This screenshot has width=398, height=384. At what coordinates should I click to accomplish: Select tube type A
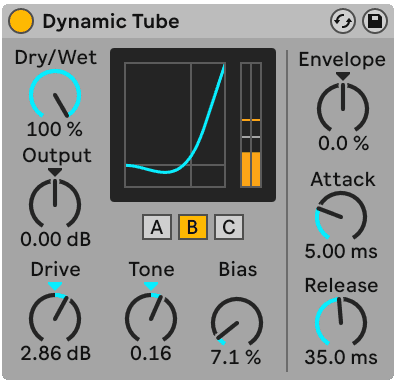[157, 227]
